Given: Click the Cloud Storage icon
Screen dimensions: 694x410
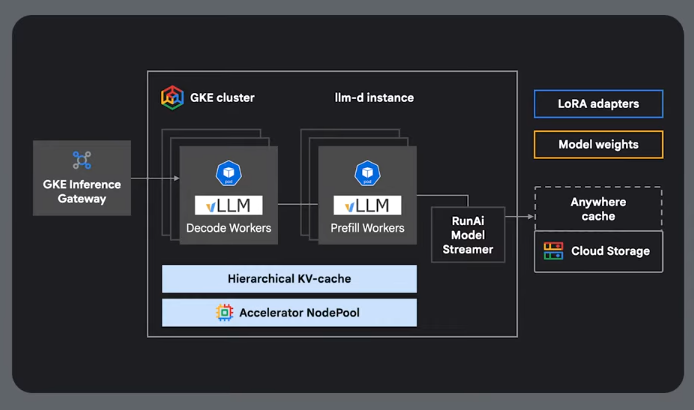Looking at the screenshot, I should (x=553, y=251).
